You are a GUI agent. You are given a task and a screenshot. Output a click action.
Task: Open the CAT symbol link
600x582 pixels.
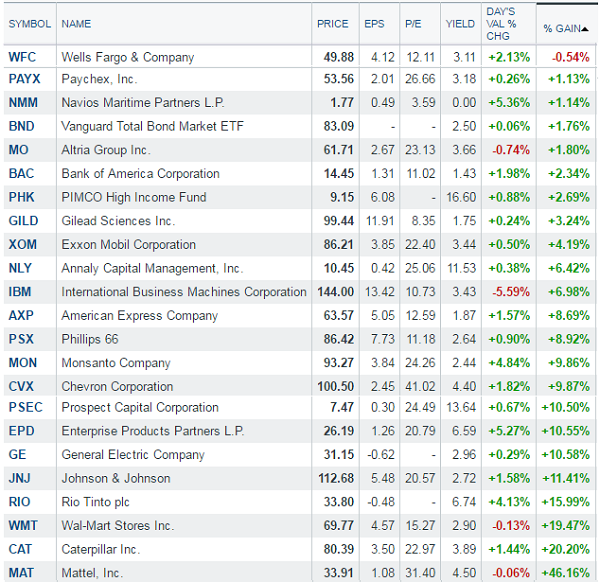pos(20,549)
